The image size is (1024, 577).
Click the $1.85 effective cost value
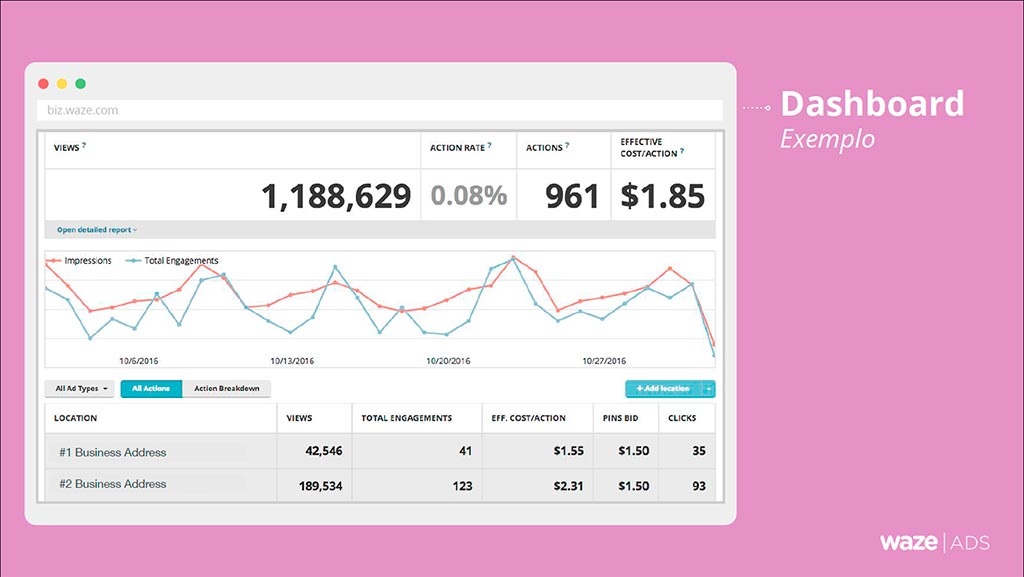663,196
